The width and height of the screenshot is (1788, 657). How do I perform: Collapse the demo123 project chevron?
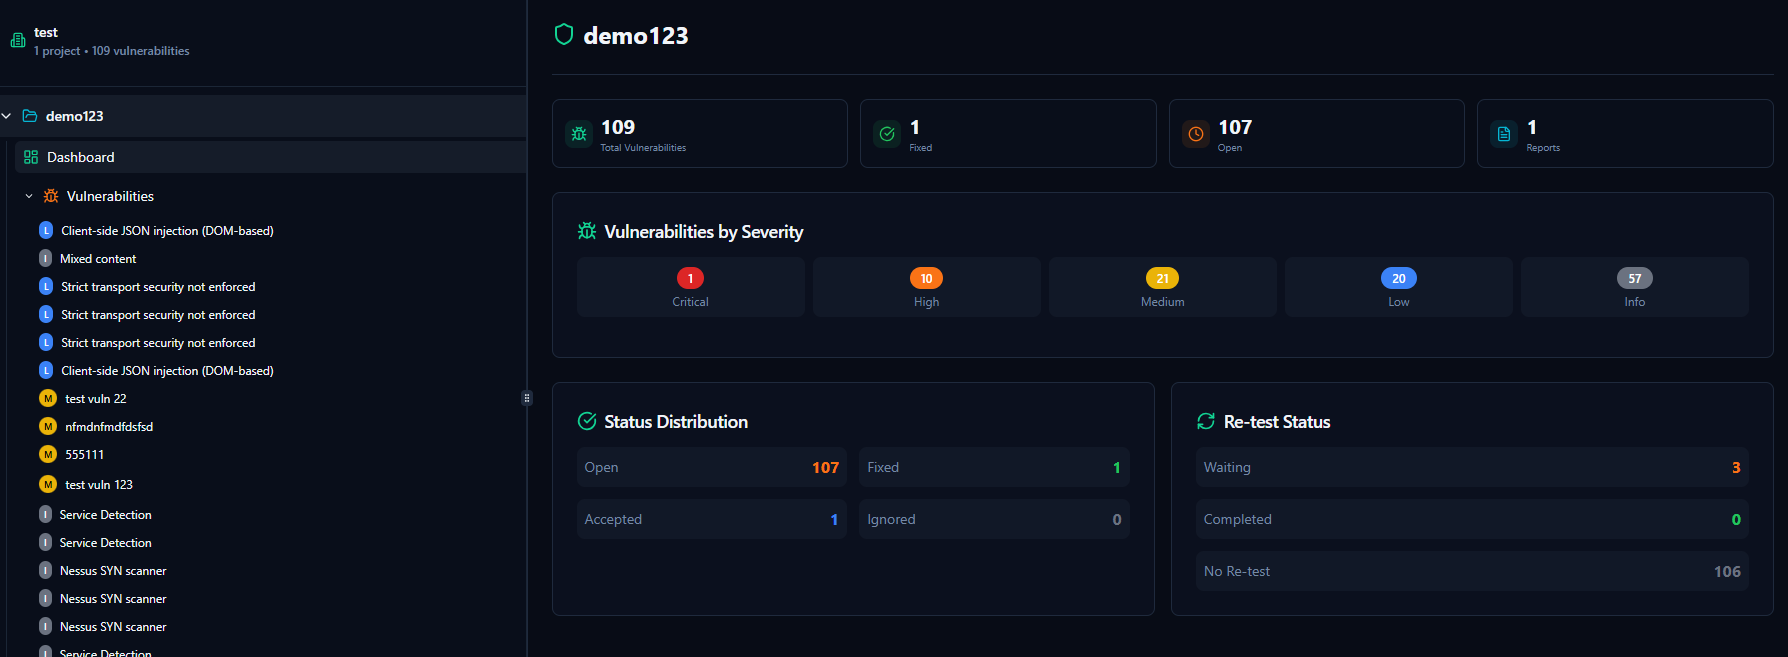click(x=7, y=116)
